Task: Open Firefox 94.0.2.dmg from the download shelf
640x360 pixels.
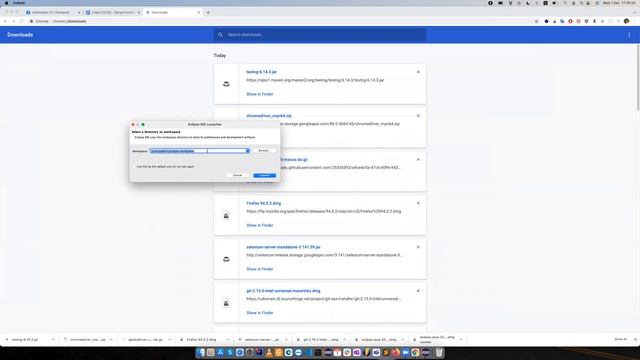Action: coord(201,340)
